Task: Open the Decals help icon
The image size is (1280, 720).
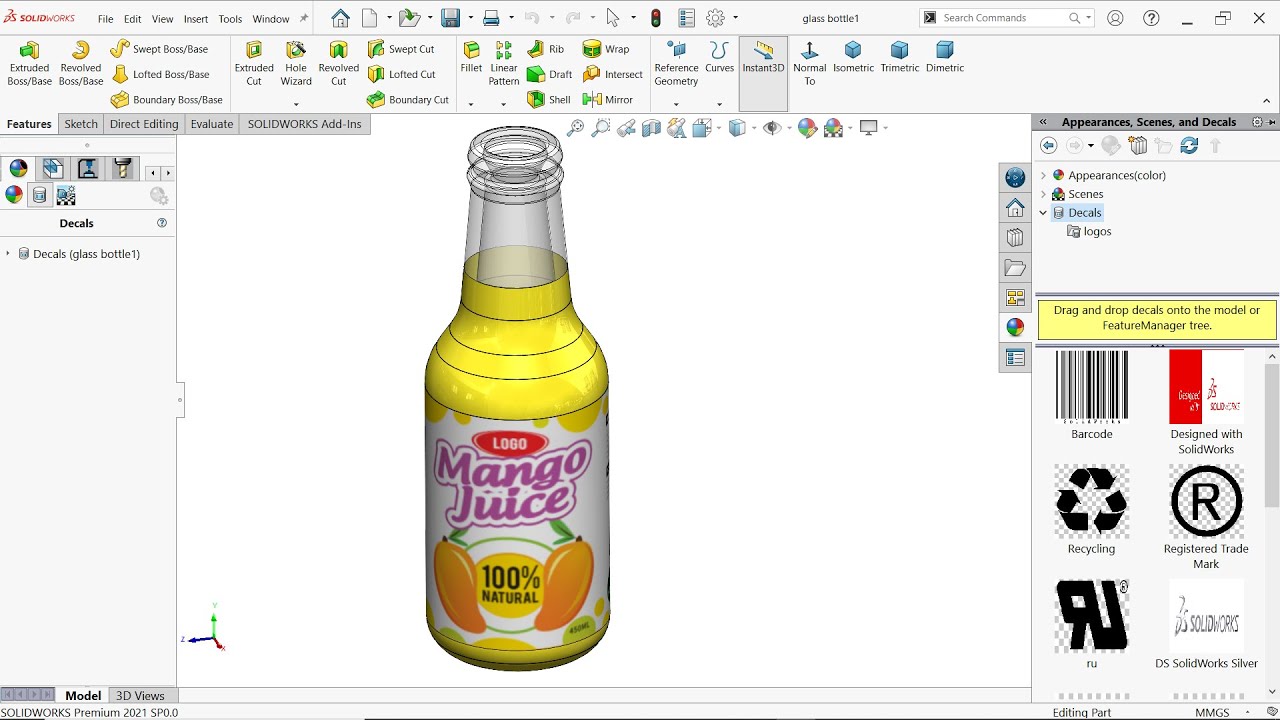Action: (x=162, y=223)
